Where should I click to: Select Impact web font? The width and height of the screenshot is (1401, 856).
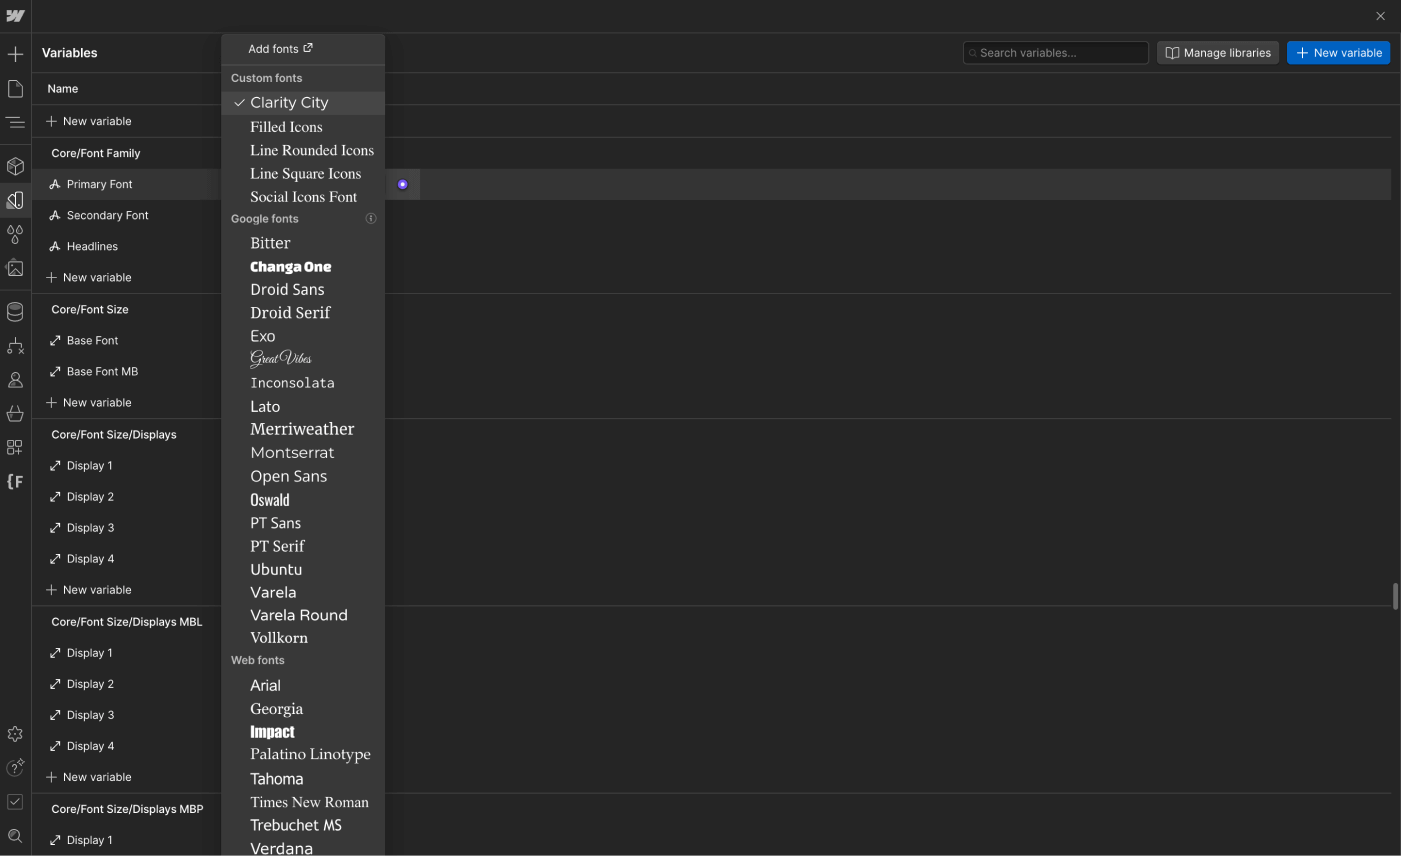(x=303, y=732)
